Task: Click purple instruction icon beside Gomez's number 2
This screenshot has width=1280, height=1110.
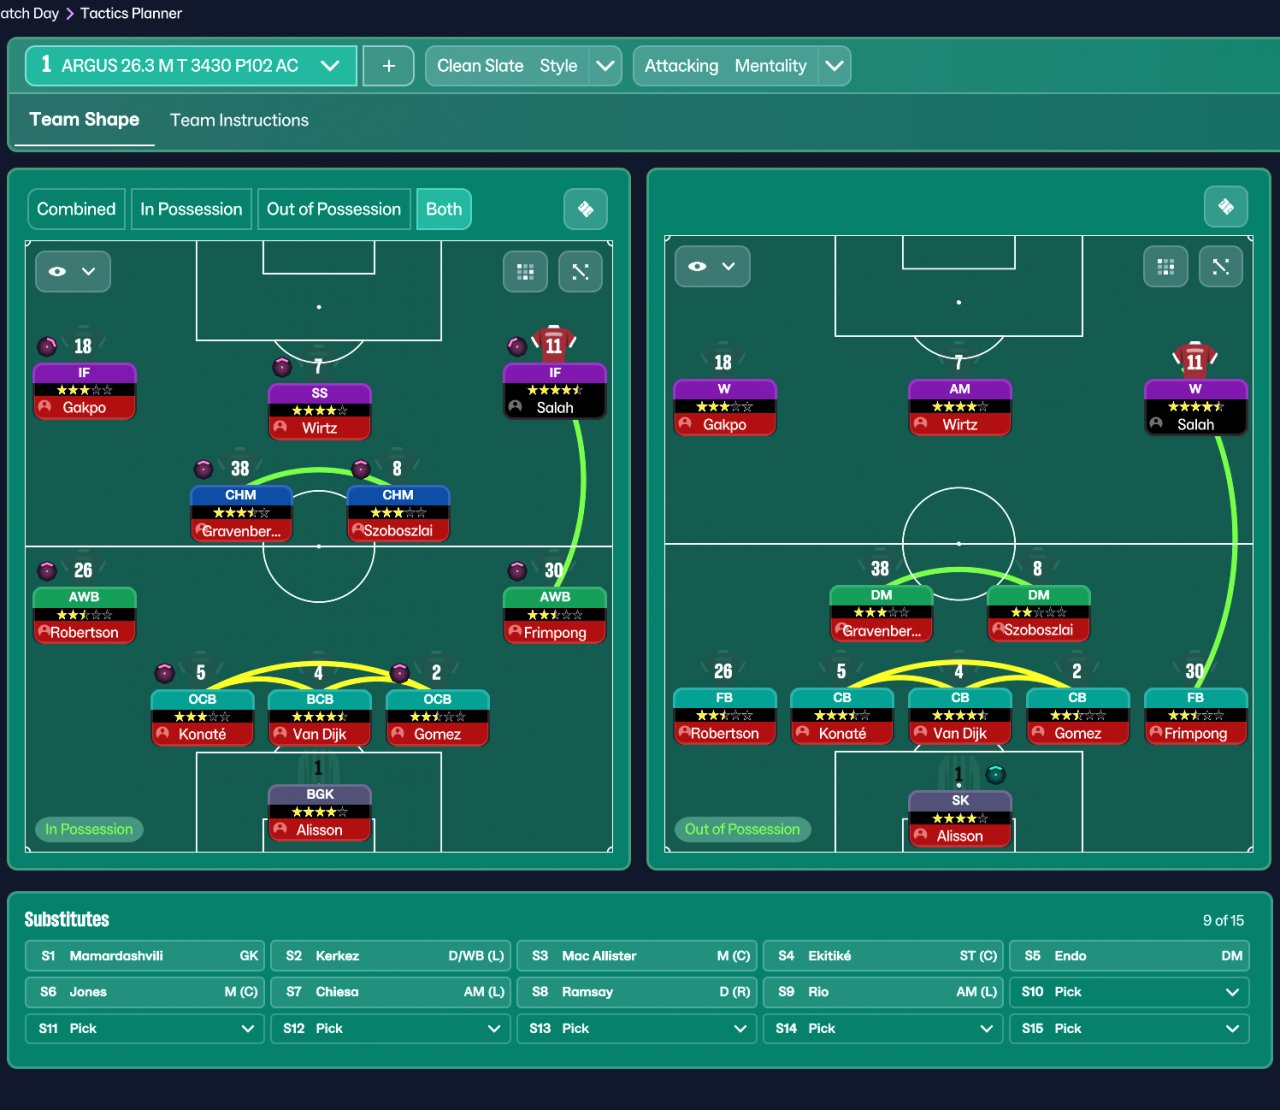Action: (x=400, y=672)
